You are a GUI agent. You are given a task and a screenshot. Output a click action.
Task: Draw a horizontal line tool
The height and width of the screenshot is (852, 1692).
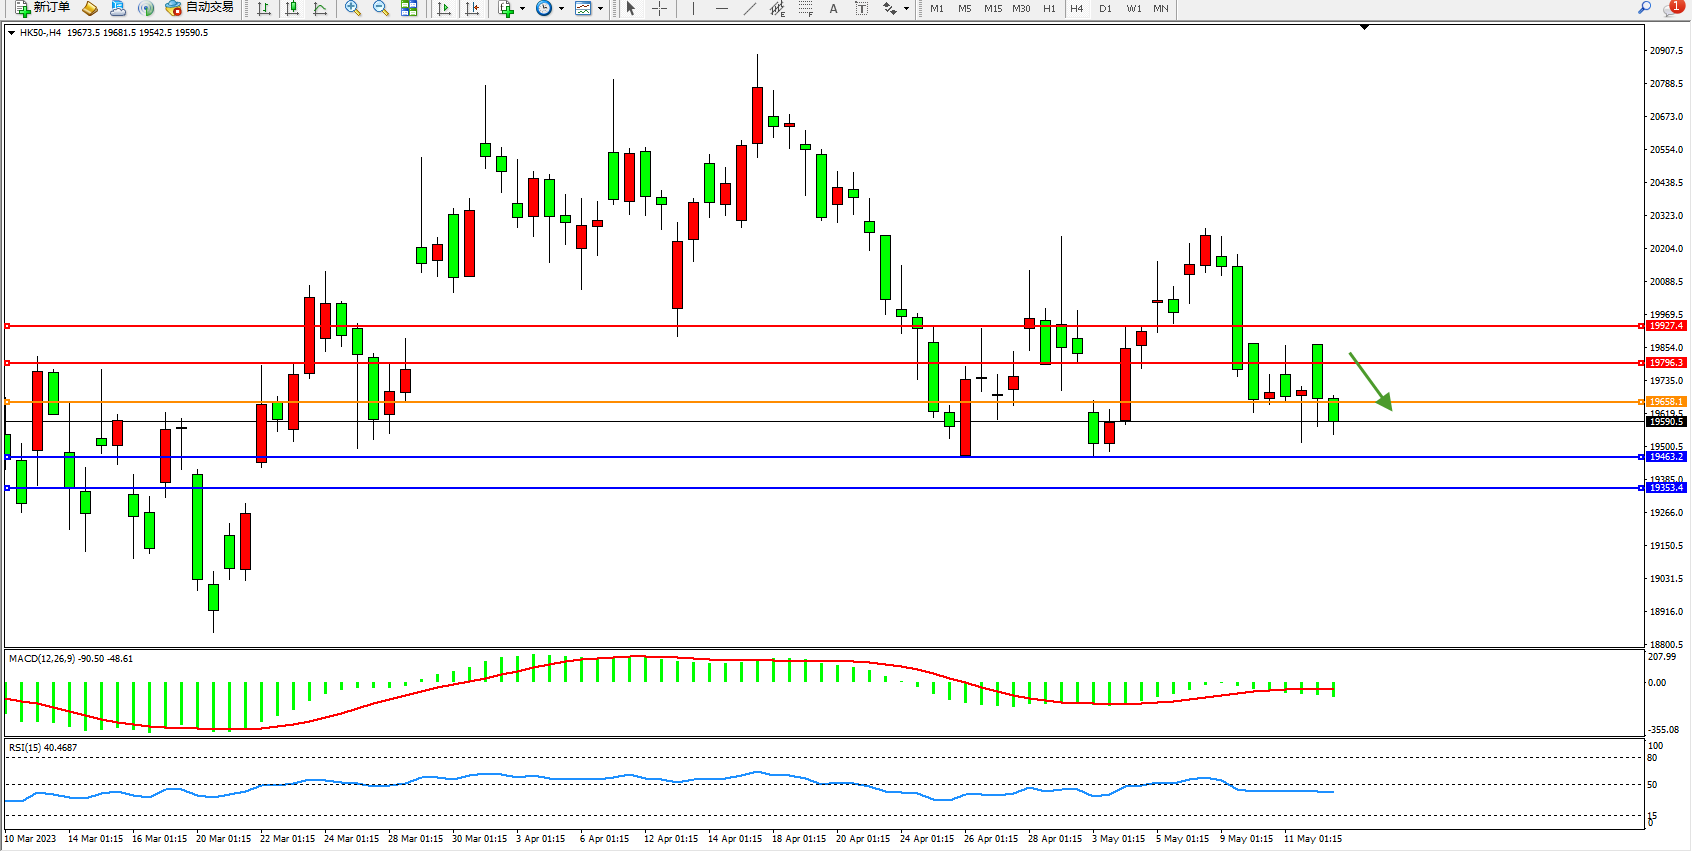(x=722, y=8)
